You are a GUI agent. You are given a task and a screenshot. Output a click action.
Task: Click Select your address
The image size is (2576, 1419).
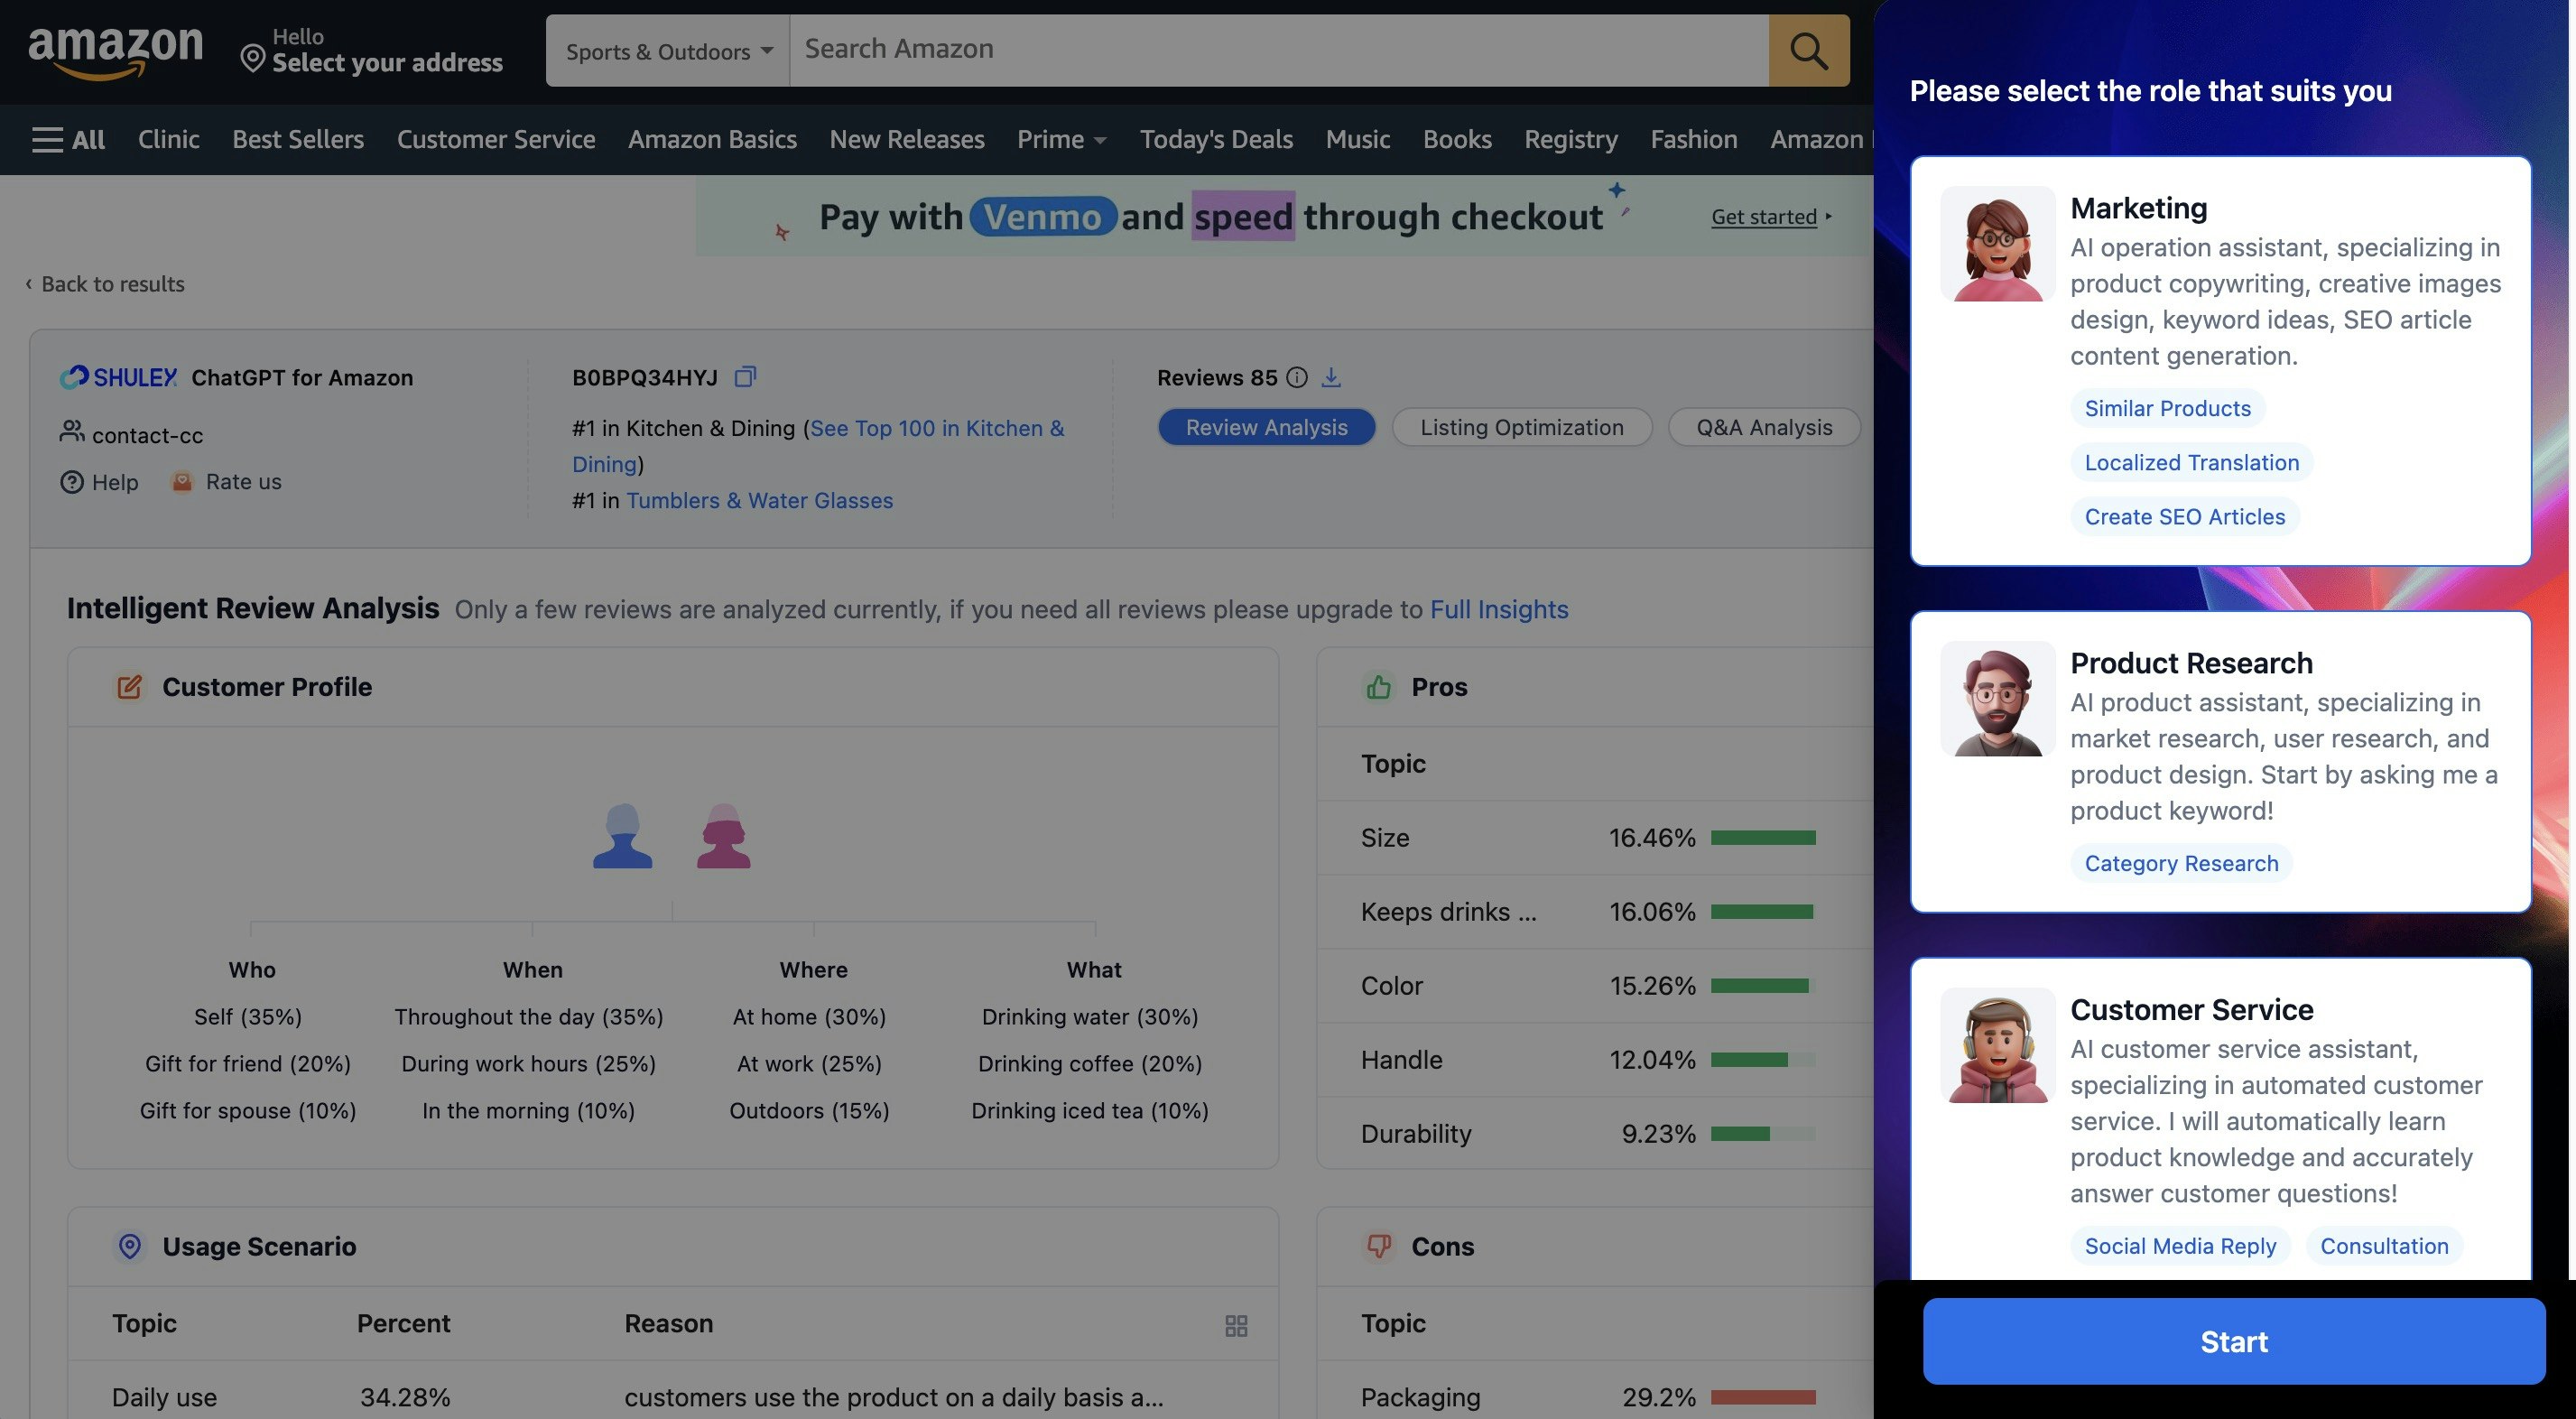pyautogui.click(x=387, y=62)
